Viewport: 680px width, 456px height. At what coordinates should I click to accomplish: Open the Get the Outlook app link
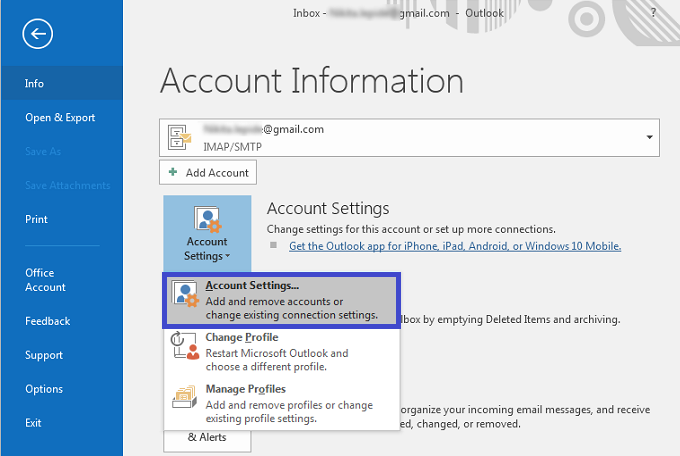coord(455,246)
